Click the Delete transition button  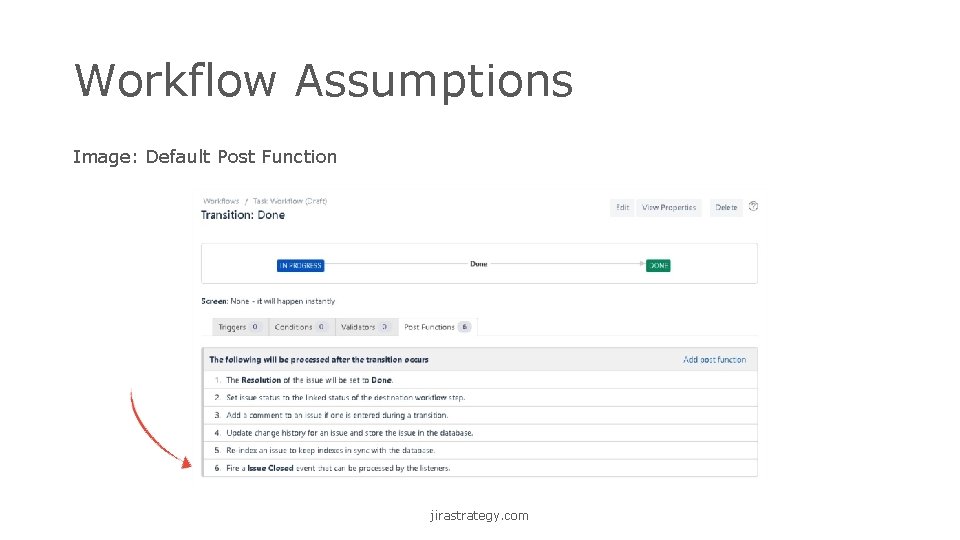point(726,207)
